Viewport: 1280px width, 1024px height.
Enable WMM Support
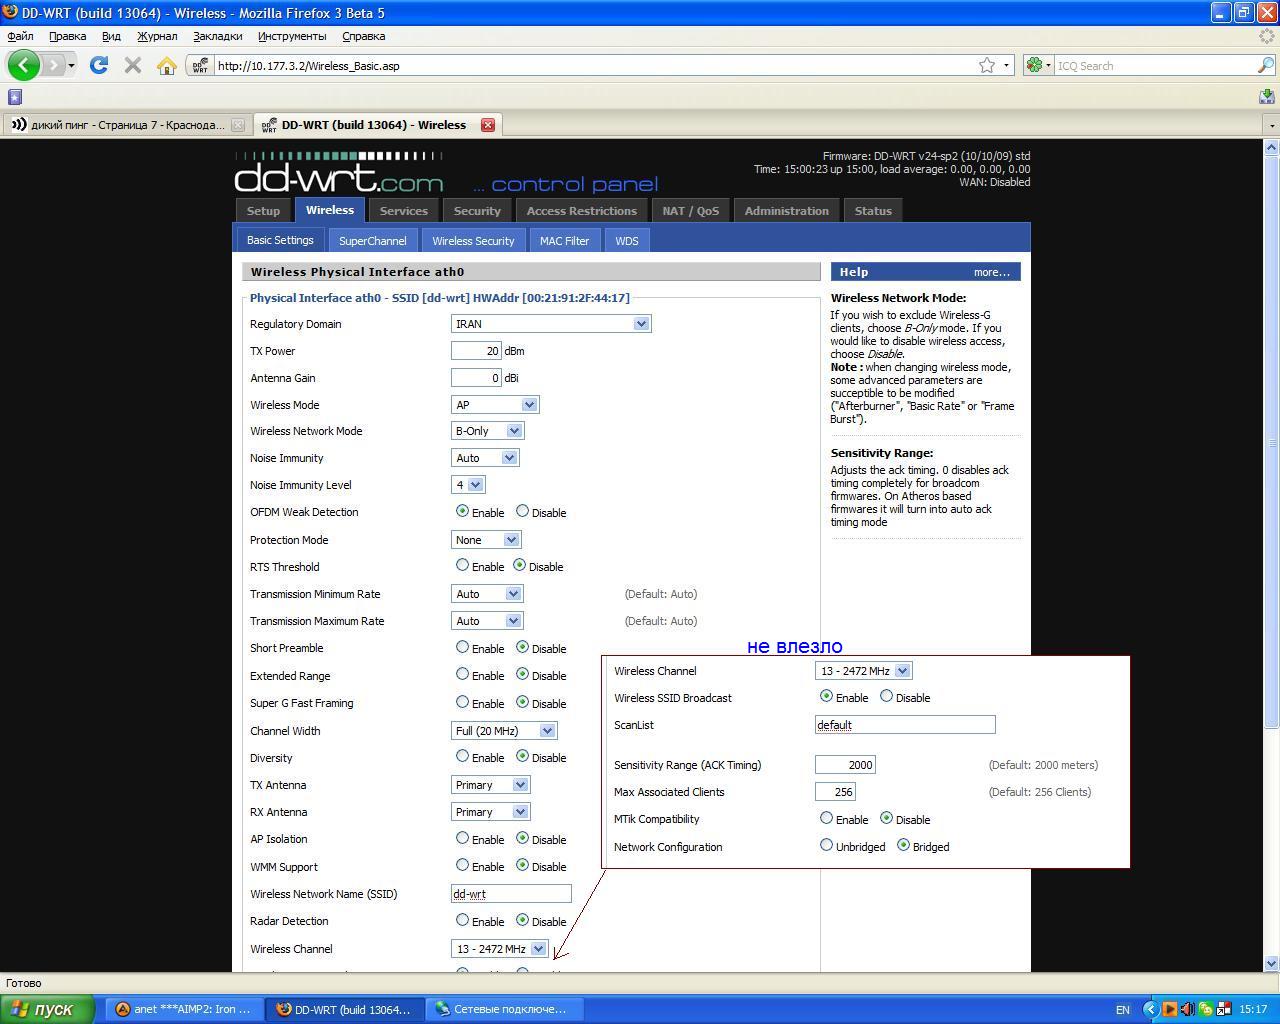[x=462, y=865]
